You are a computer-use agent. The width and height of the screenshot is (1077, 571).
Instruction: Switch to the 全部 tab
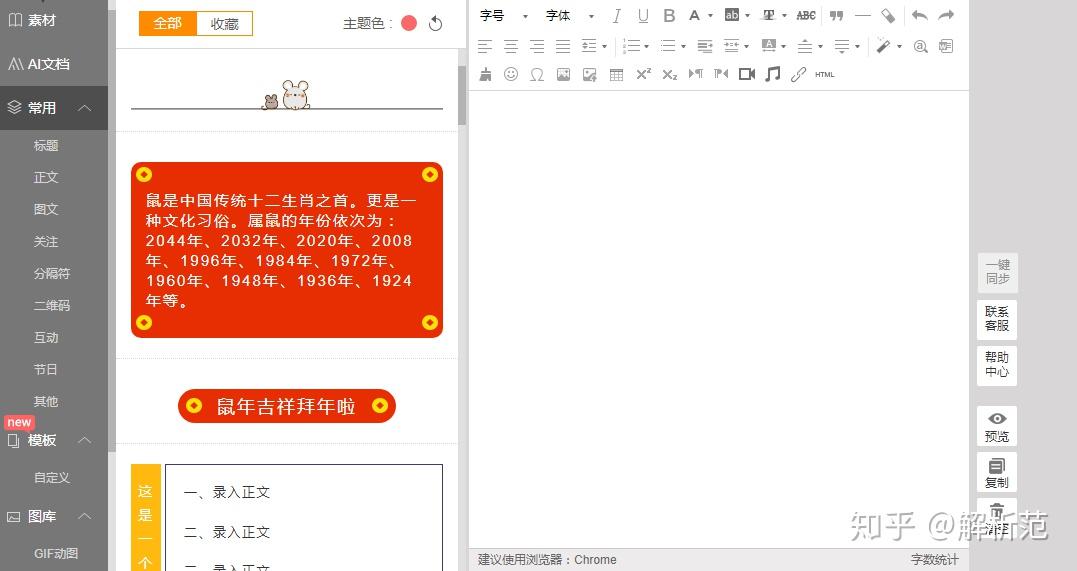tap(168, 23)
